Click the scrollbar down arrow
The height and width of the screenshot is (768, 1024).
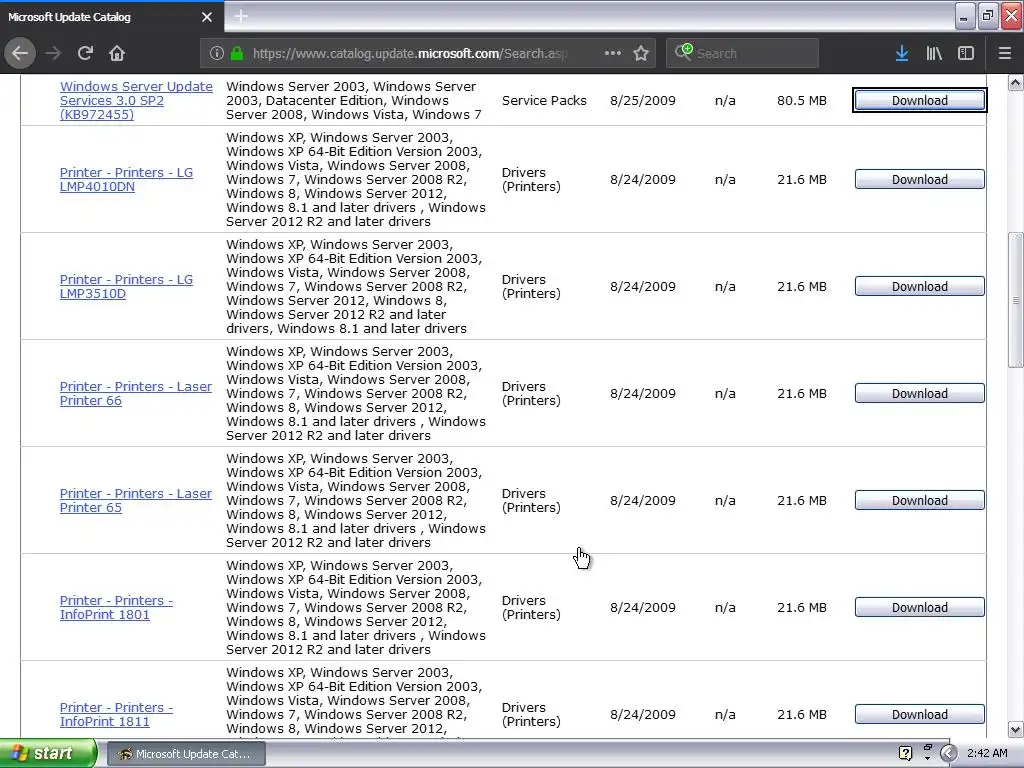pyautogui.click(x=1016, y=729)
